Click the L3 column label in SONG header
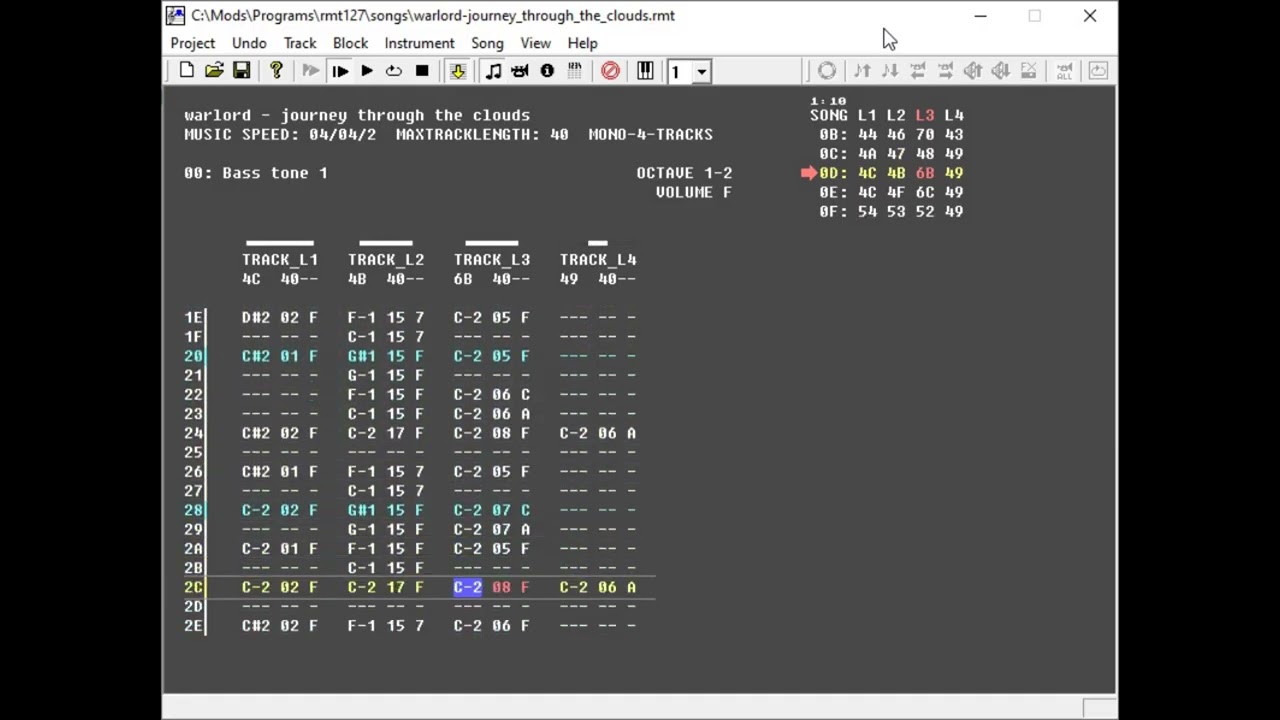Screen dimensions: 1280x720 point(925,115)
